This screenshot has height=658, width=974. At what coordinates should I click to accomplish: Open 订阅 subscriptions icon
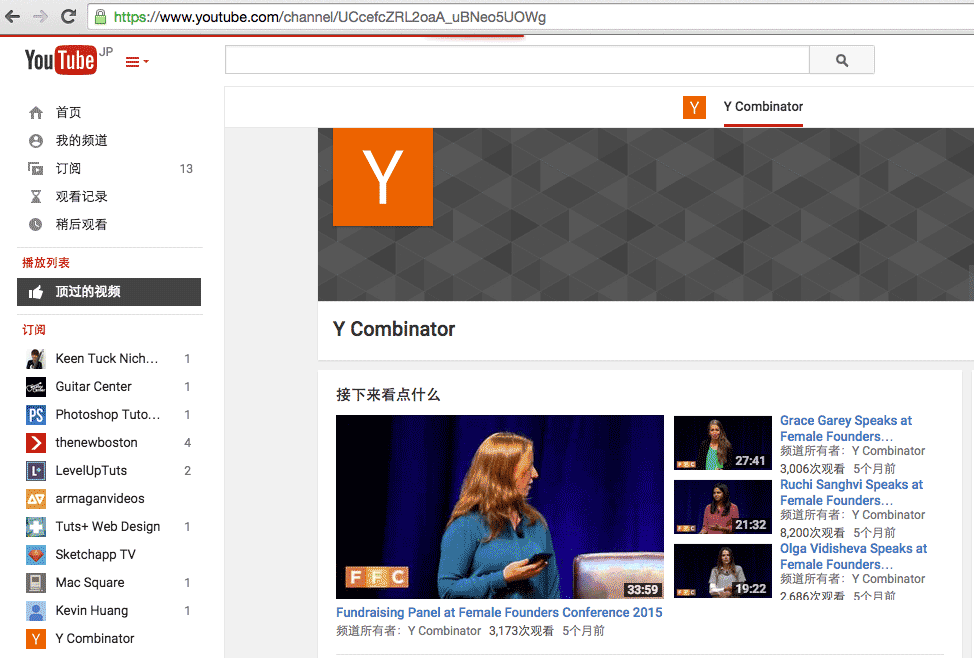click(36, 168)
